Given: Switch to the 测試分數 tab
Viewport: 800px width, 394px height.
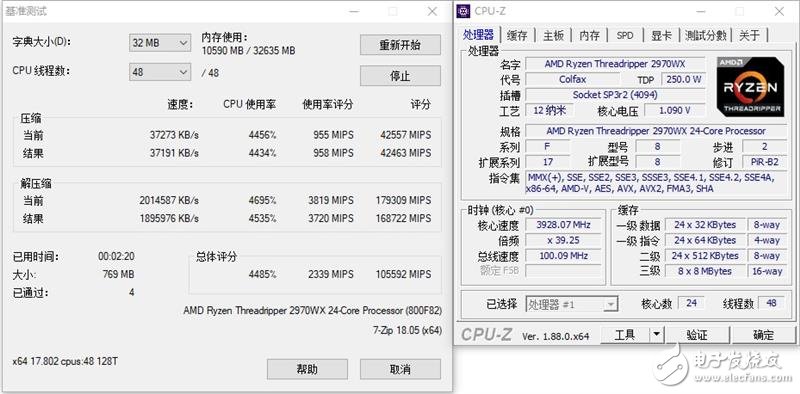Looking at the screenshot, I should tap(706, 35).
